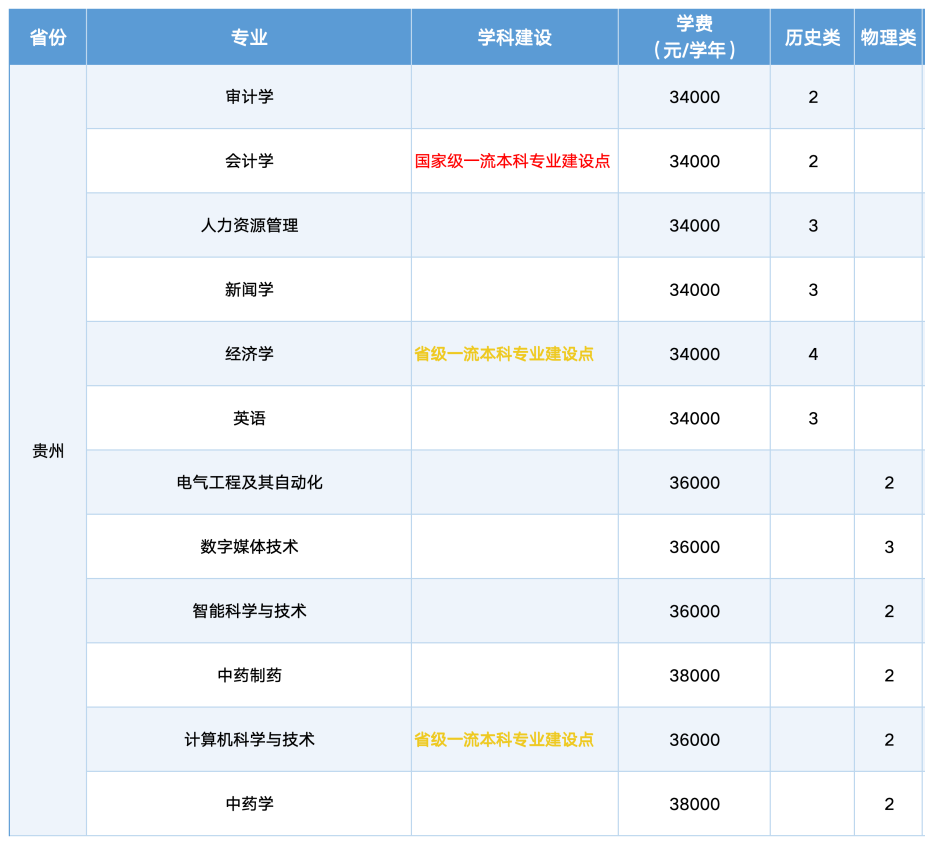Click the 36000 tuition for 智能科学与技术
The image size is (925, 845).
tap(694, 611)
